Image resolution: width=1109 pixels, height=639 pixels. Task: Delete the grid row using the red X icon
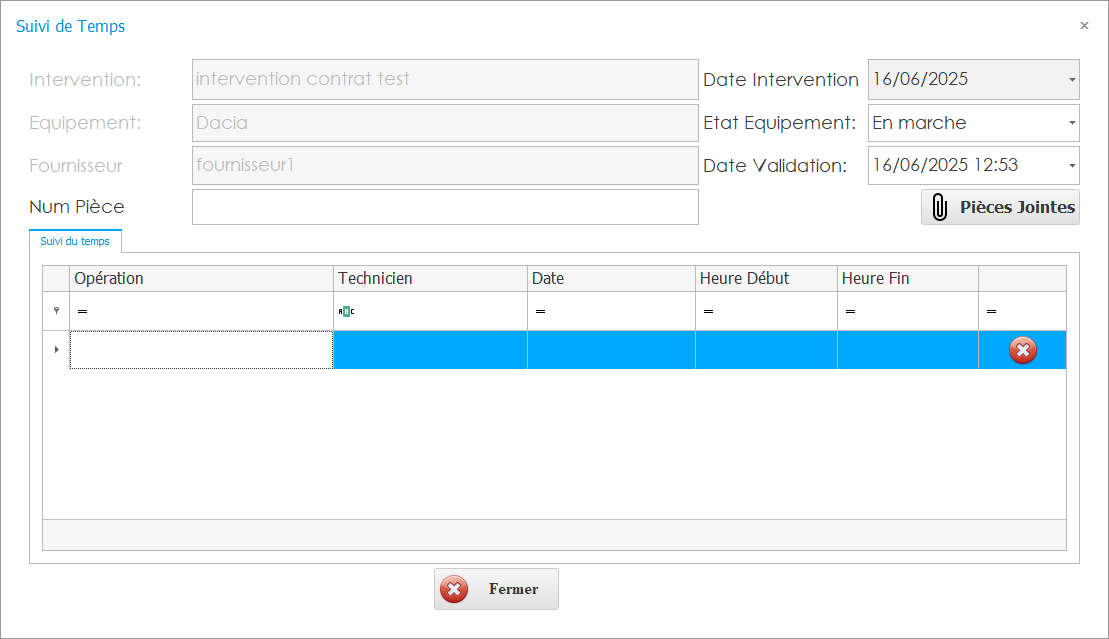1022,350
